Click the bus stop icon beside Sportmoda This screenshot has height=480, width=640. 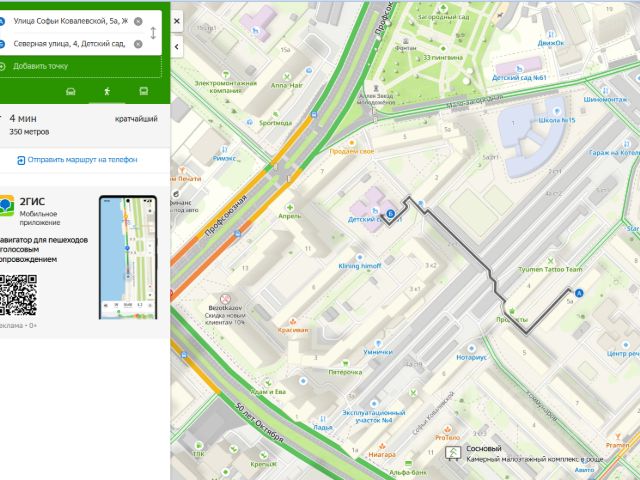coord(314,115)
